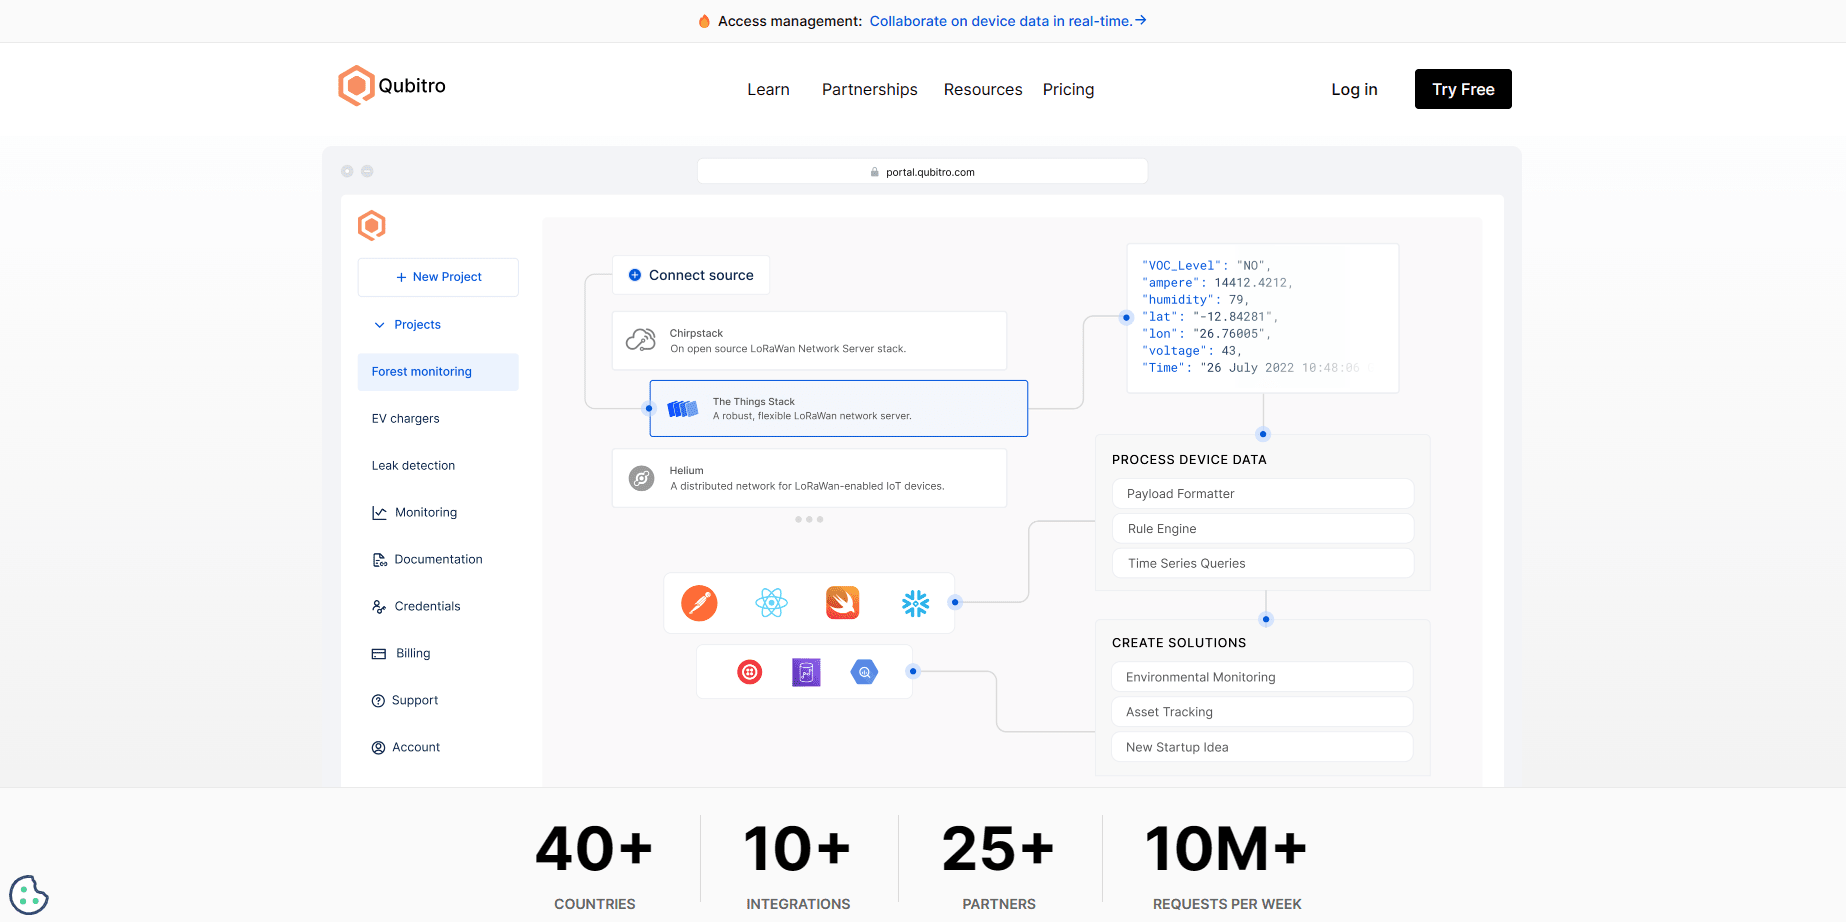The width and height of the screenshot is (1846, 922).
Task: Go to the Pricing page
Action: coord(1068,90)
